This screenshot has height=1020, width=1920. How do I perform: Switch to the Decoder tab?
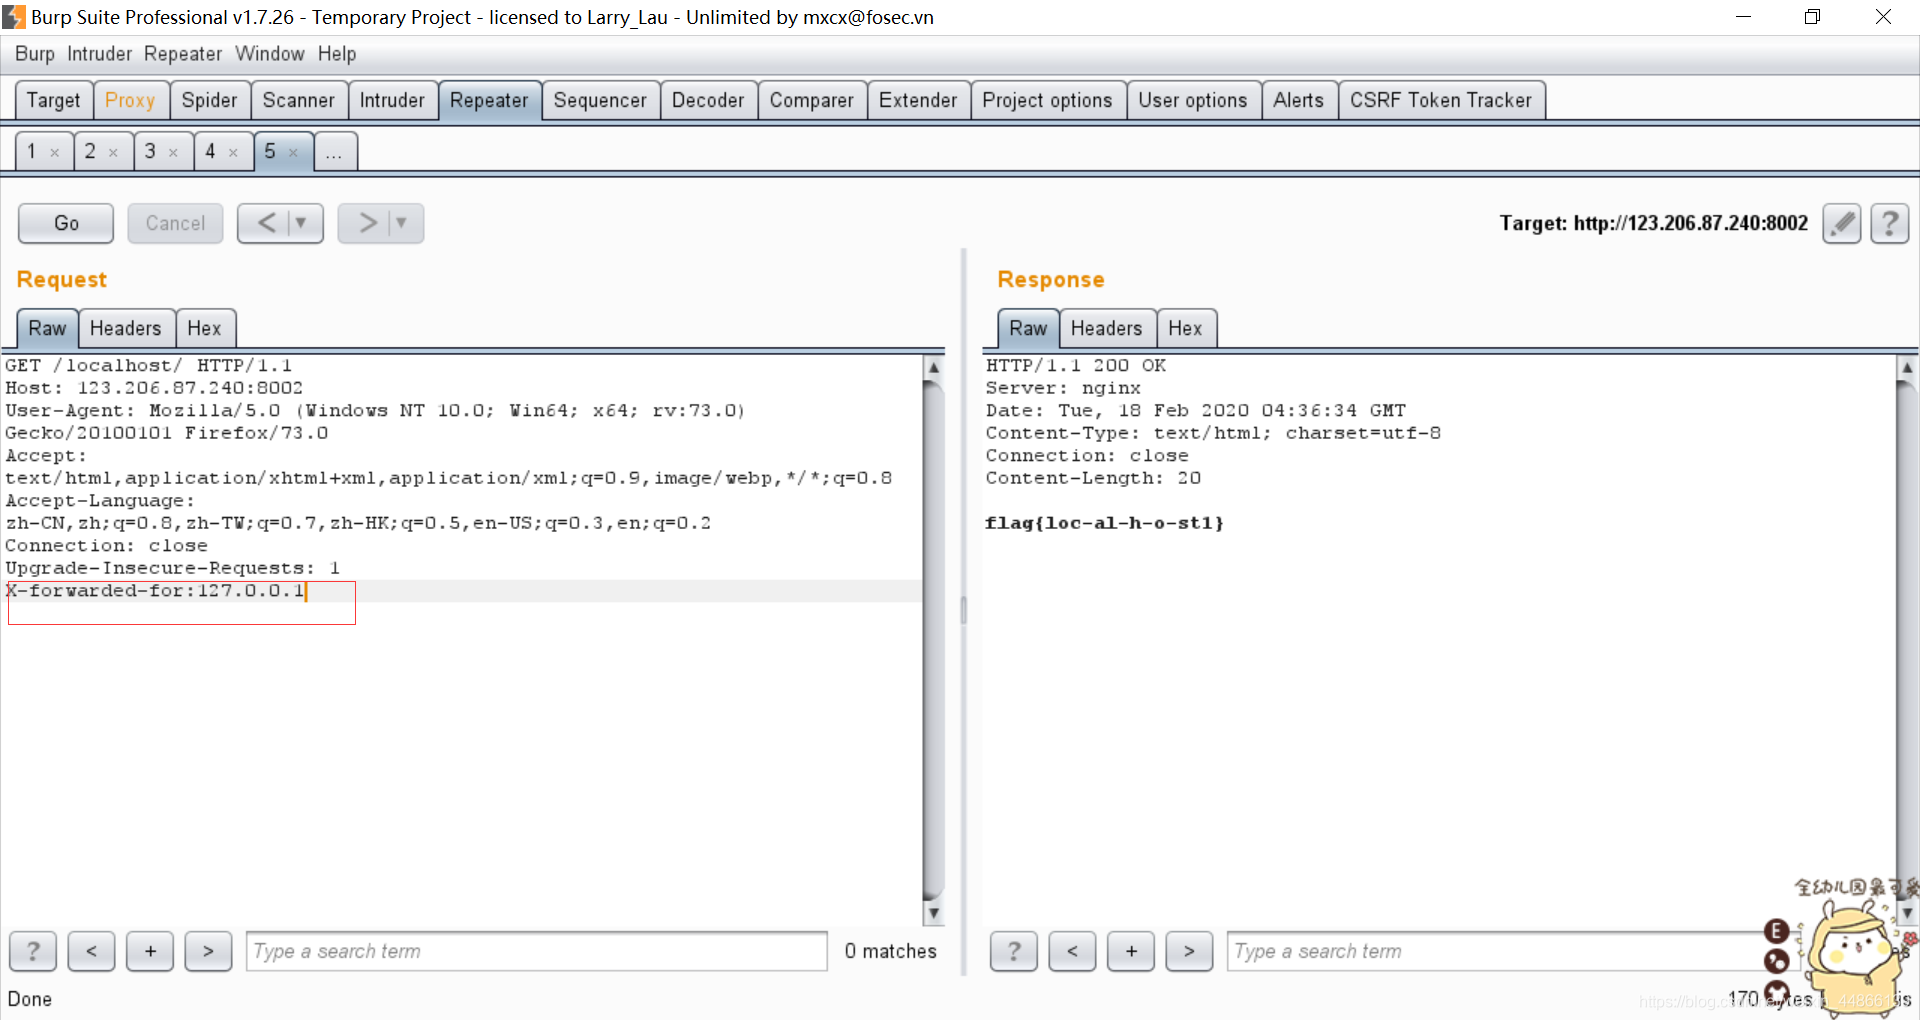708,100
